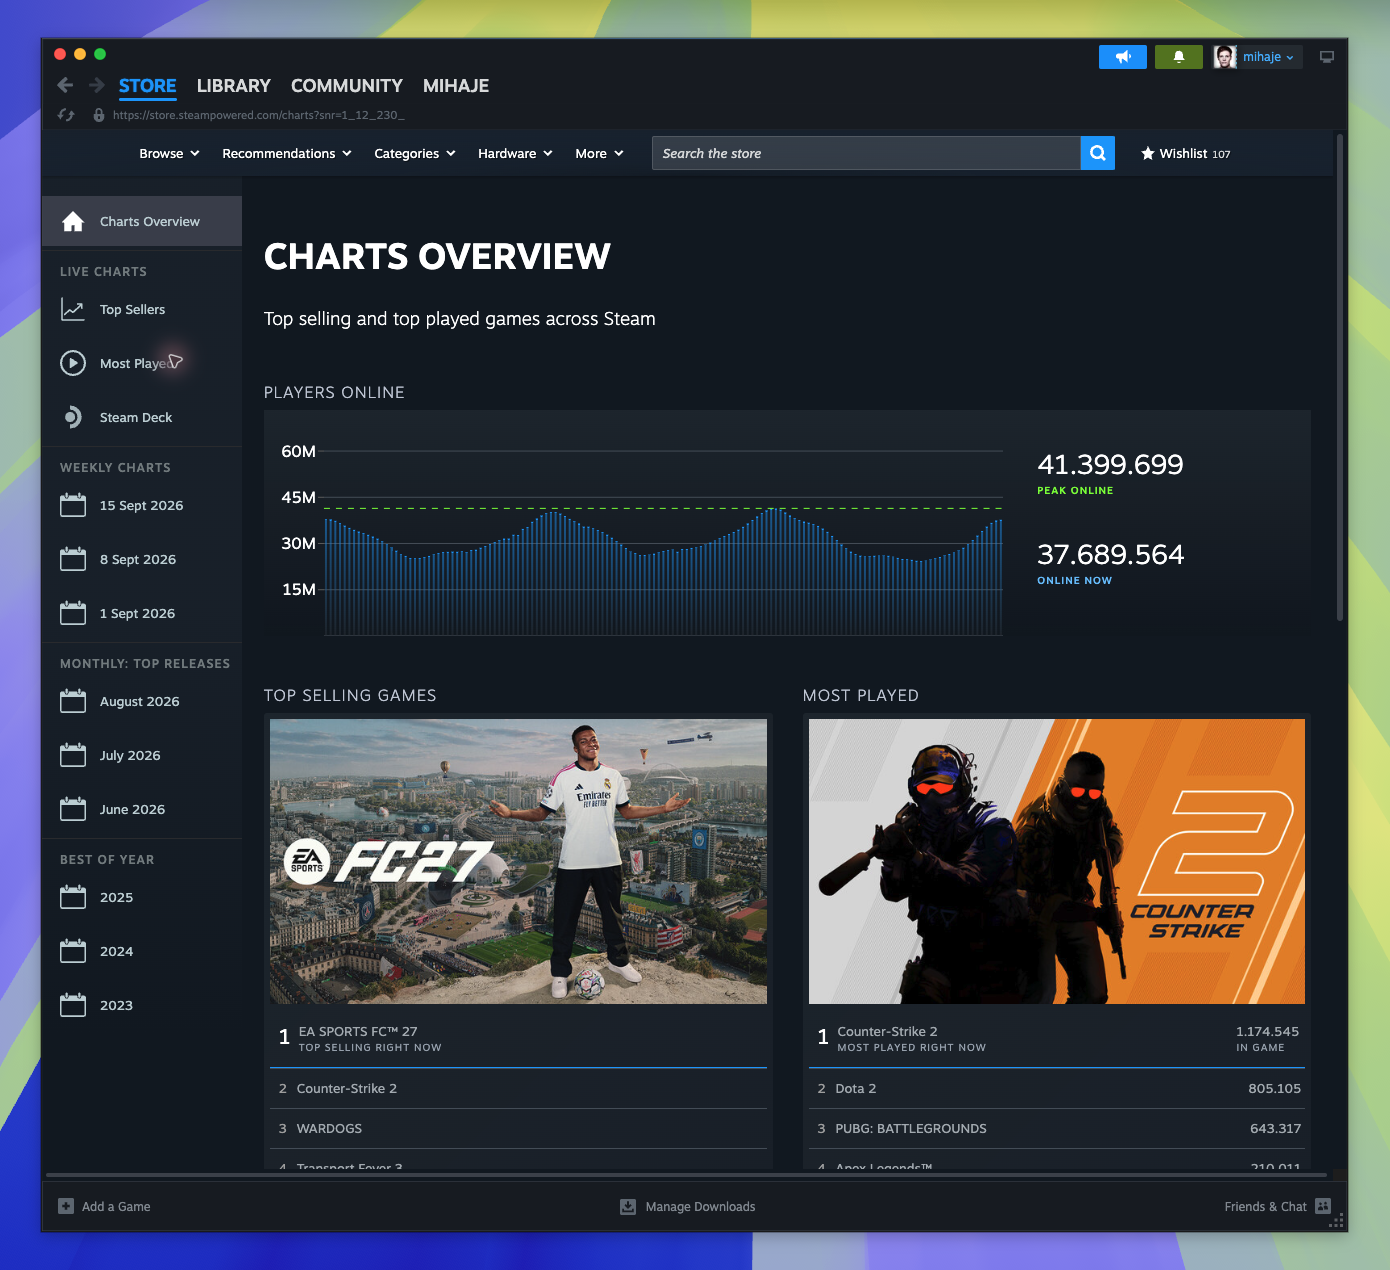This screenshot has height=1270, width=1390.
Task: Click the Most Played play icon
Action: click(73, 363)
